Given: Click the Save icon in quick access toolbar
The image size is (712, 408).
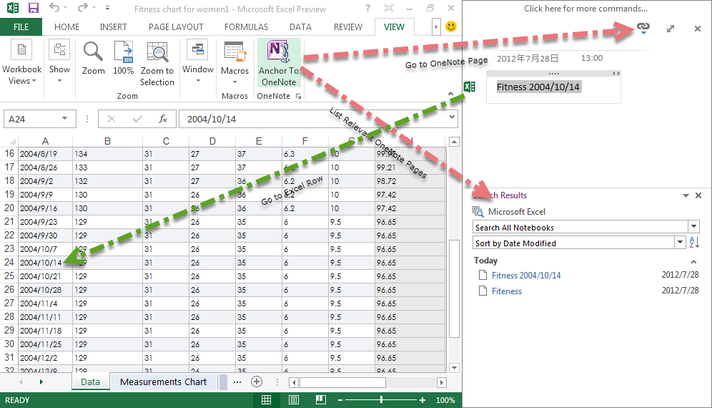Looking at the screenshot, I should click(x=33, y=8).
